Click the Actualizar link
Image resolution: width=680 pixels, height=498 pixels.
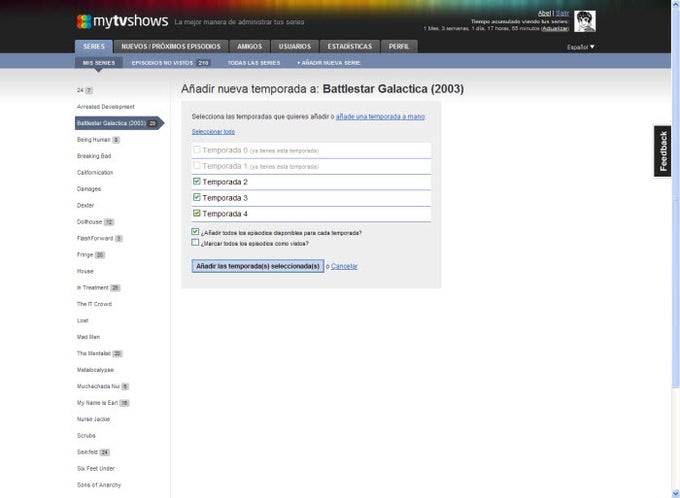coord(555,29)
